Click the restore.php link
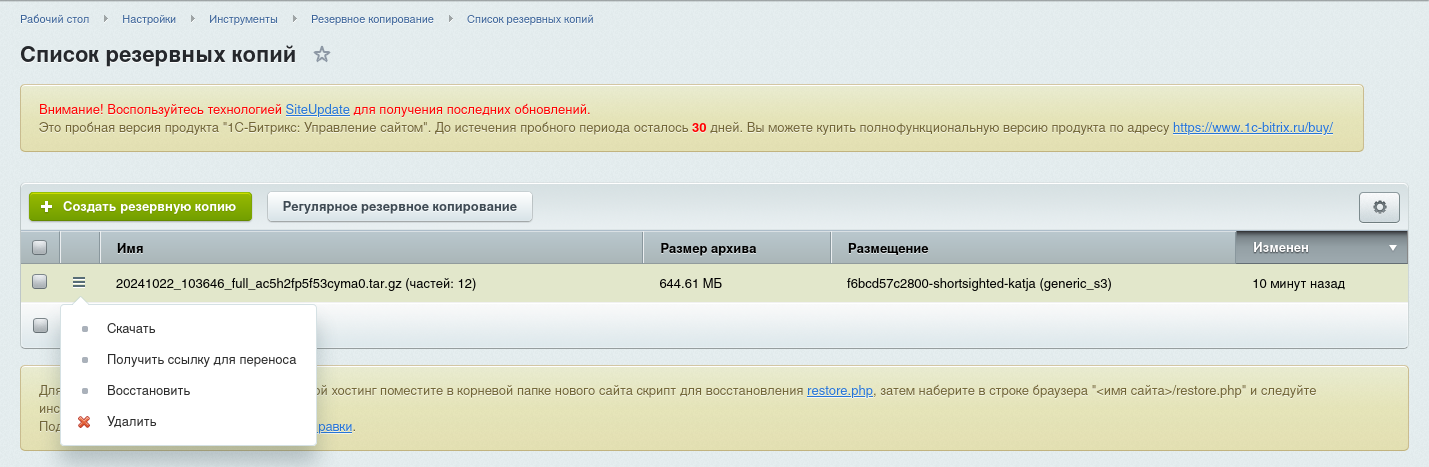1429x467 pixels. pos(840,391)
